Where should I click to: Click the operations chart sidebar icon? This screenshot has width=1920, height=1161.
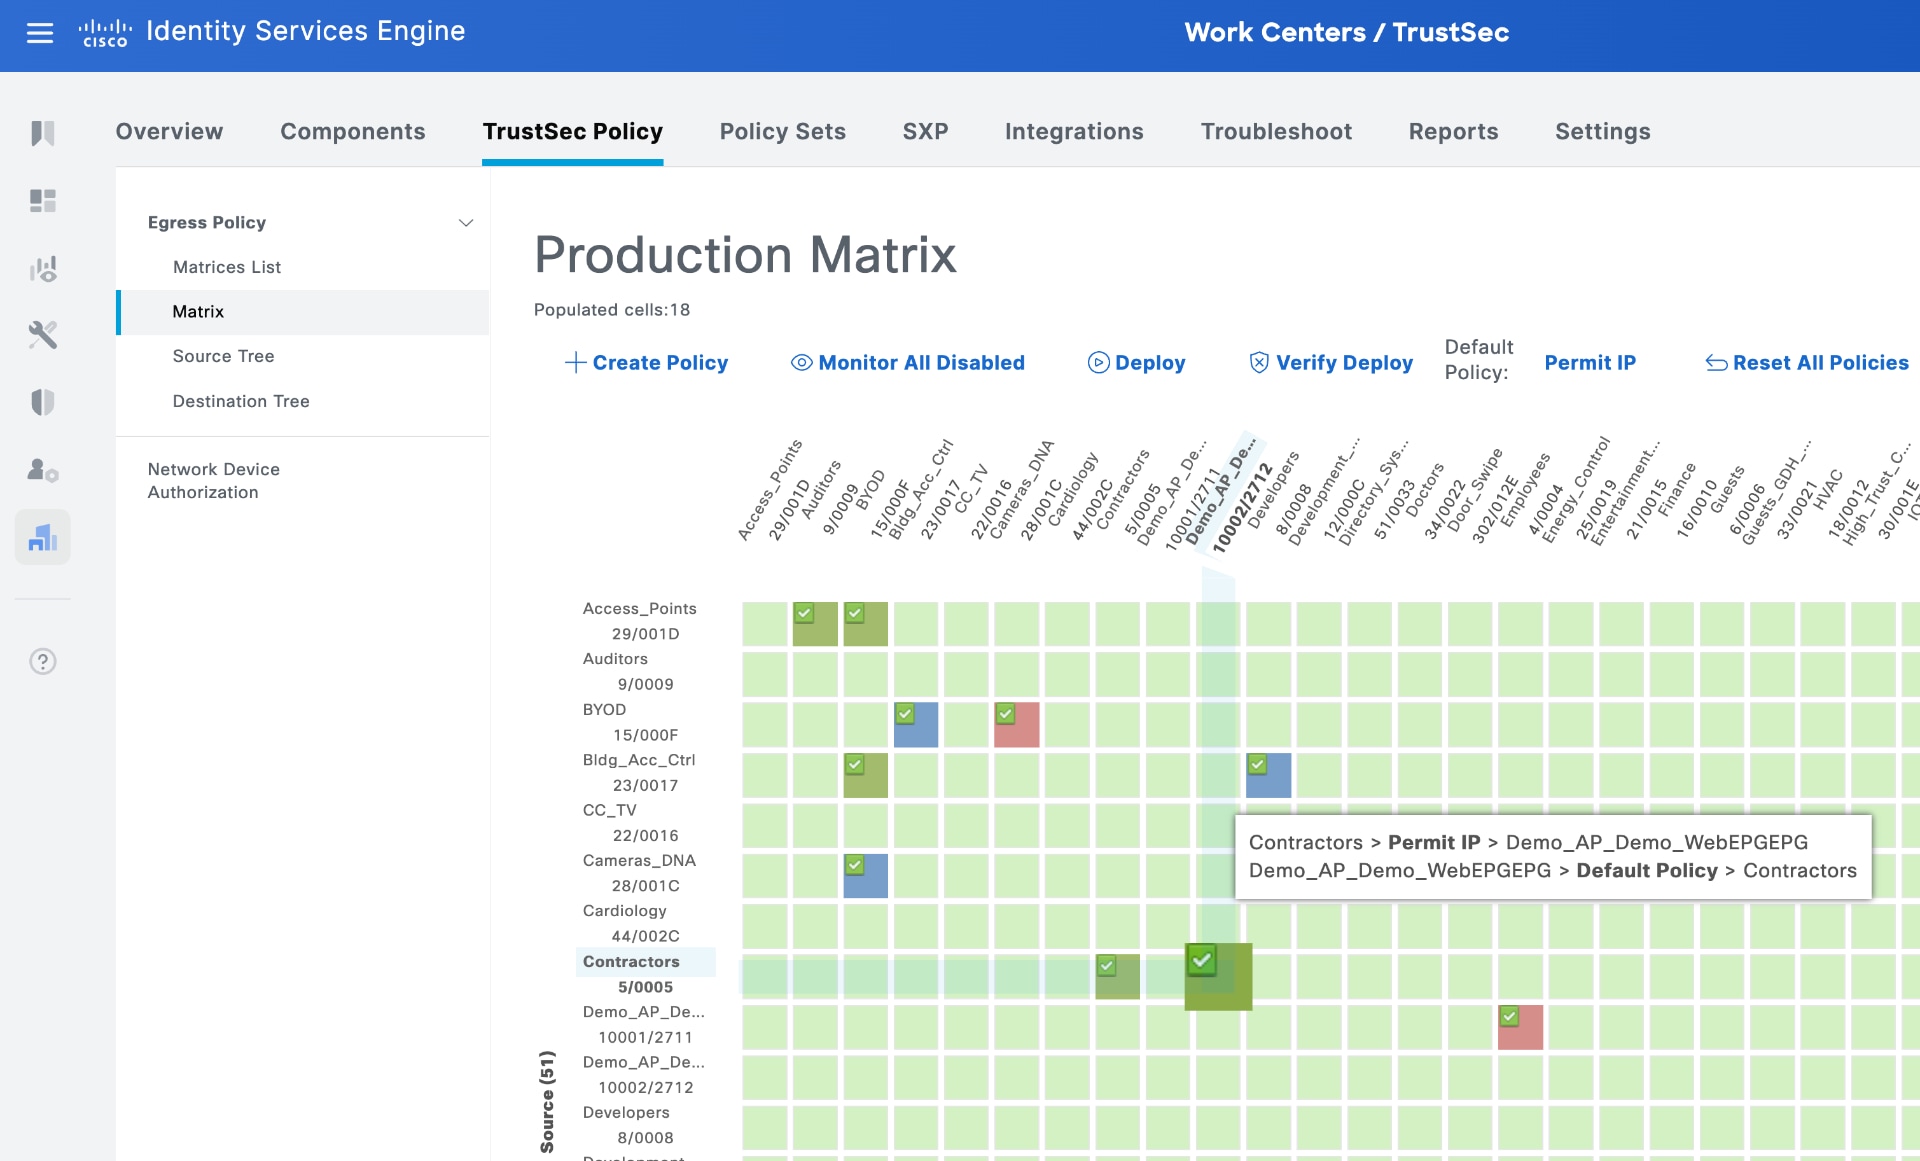point(43,268)
